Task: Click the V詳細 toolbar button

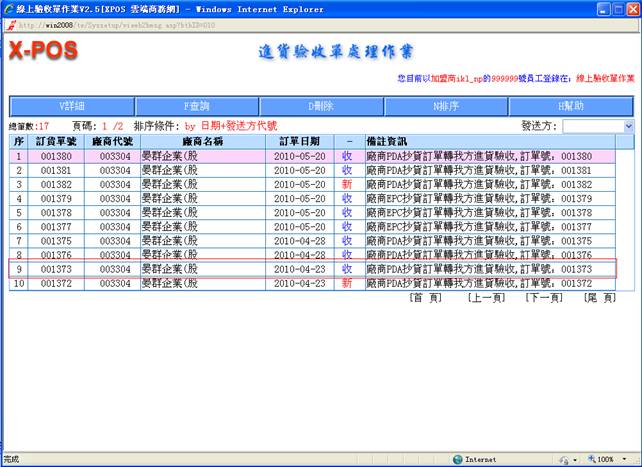Action: [x=71, y=106]
